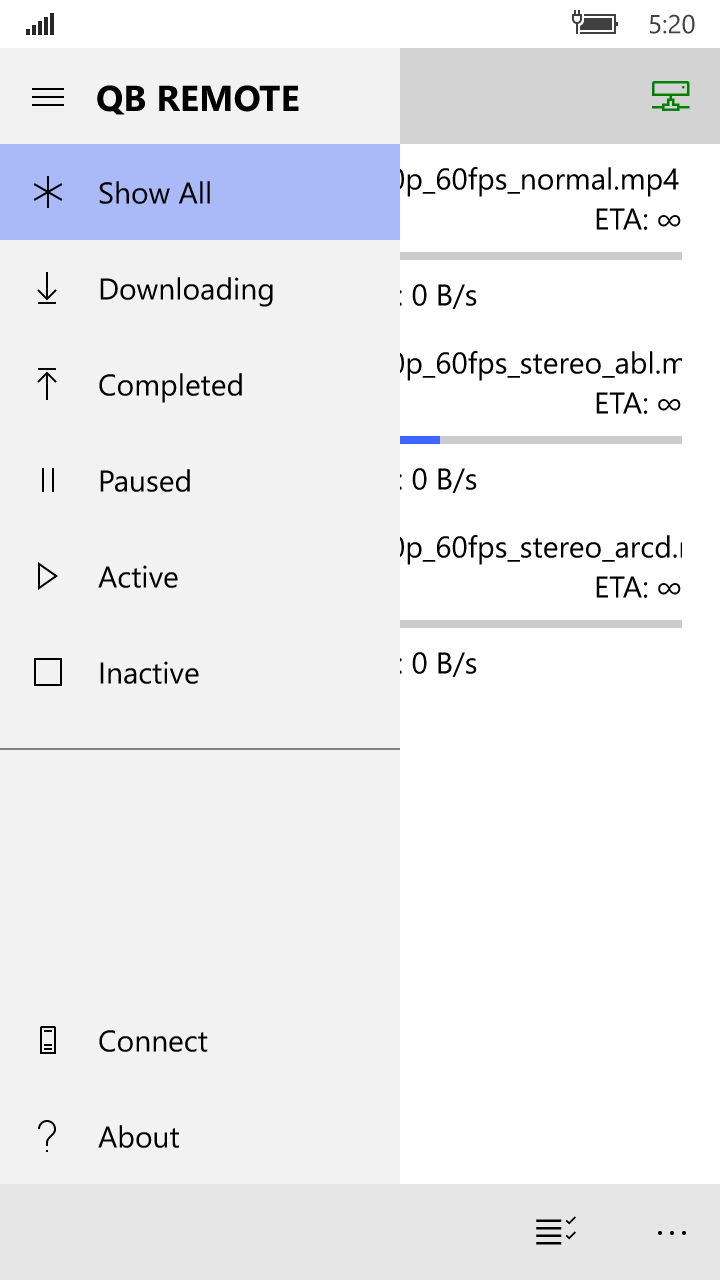The width and height of the screenshot is (720, 1280).
Task: Click the Paused filter icon
Action: point(47,480)
